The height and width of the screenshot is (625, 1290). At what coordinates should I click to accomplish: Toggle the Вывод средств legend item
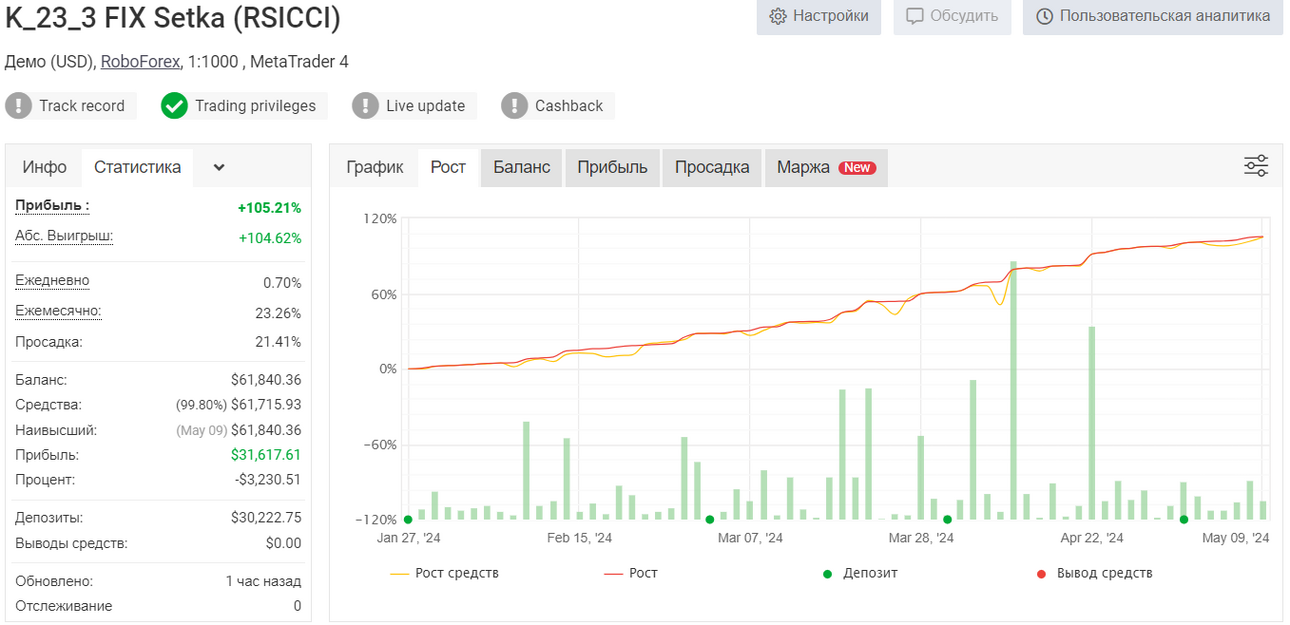1094,573
